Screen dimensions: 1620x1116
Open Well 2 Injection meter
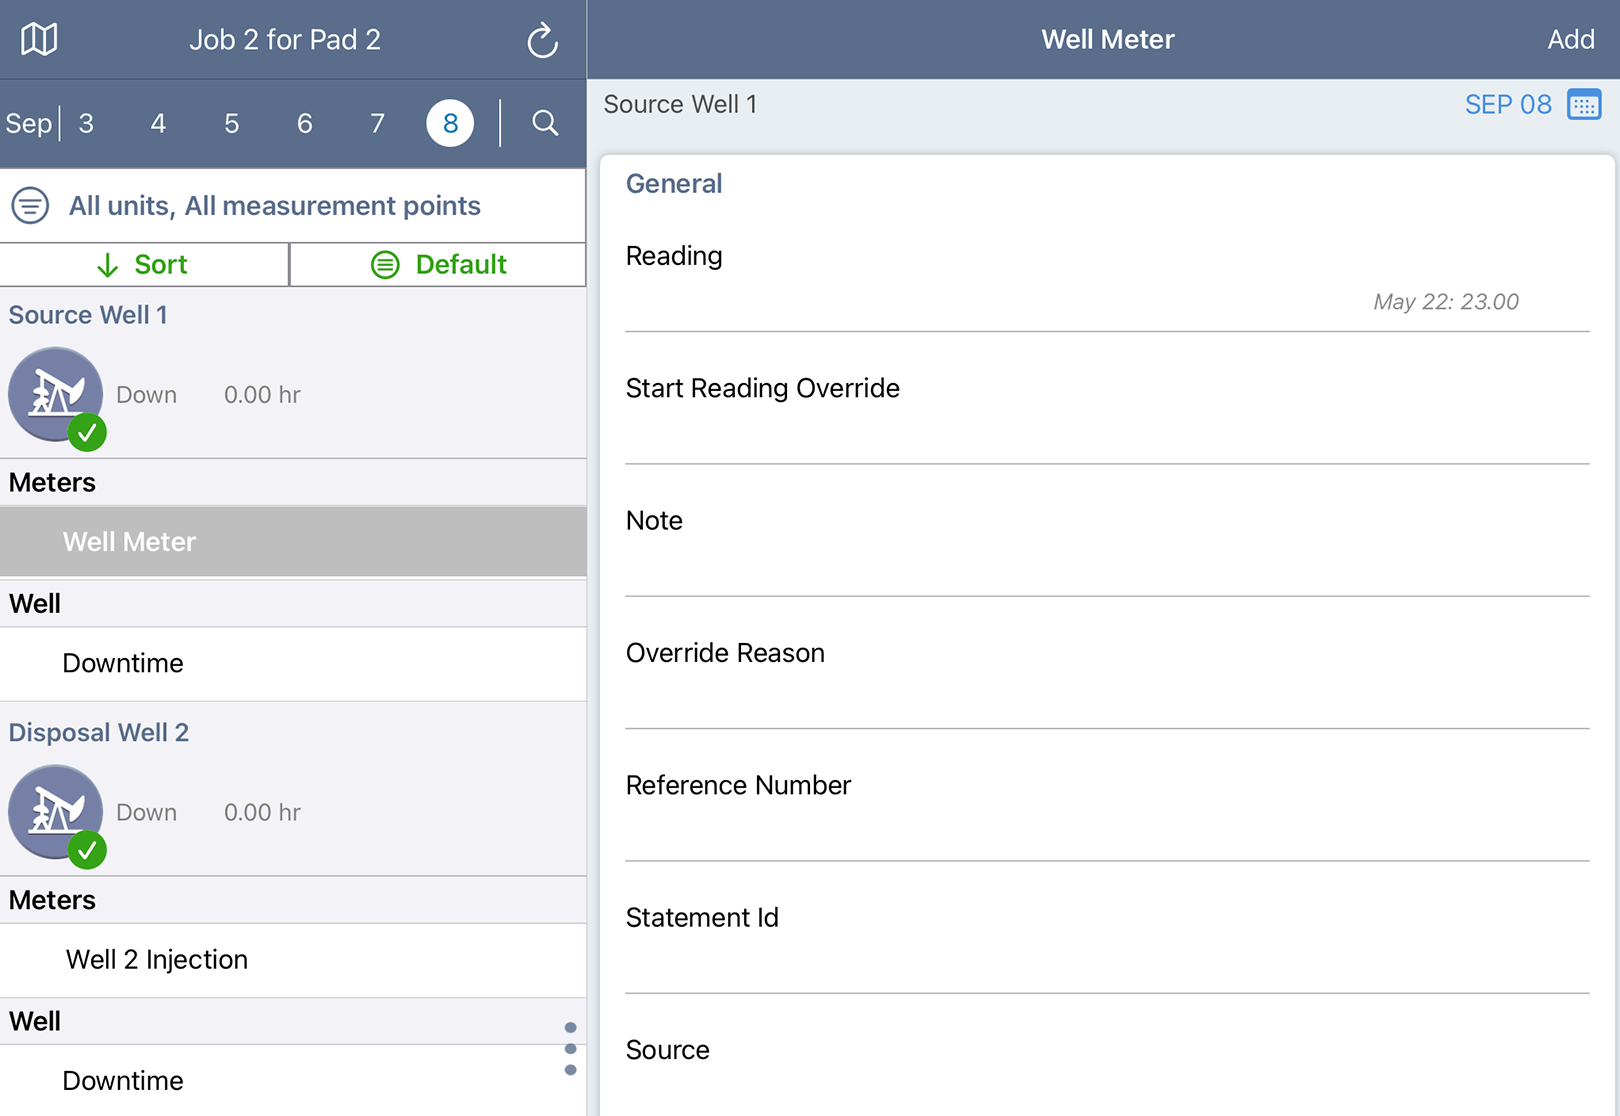coord(157,960)
